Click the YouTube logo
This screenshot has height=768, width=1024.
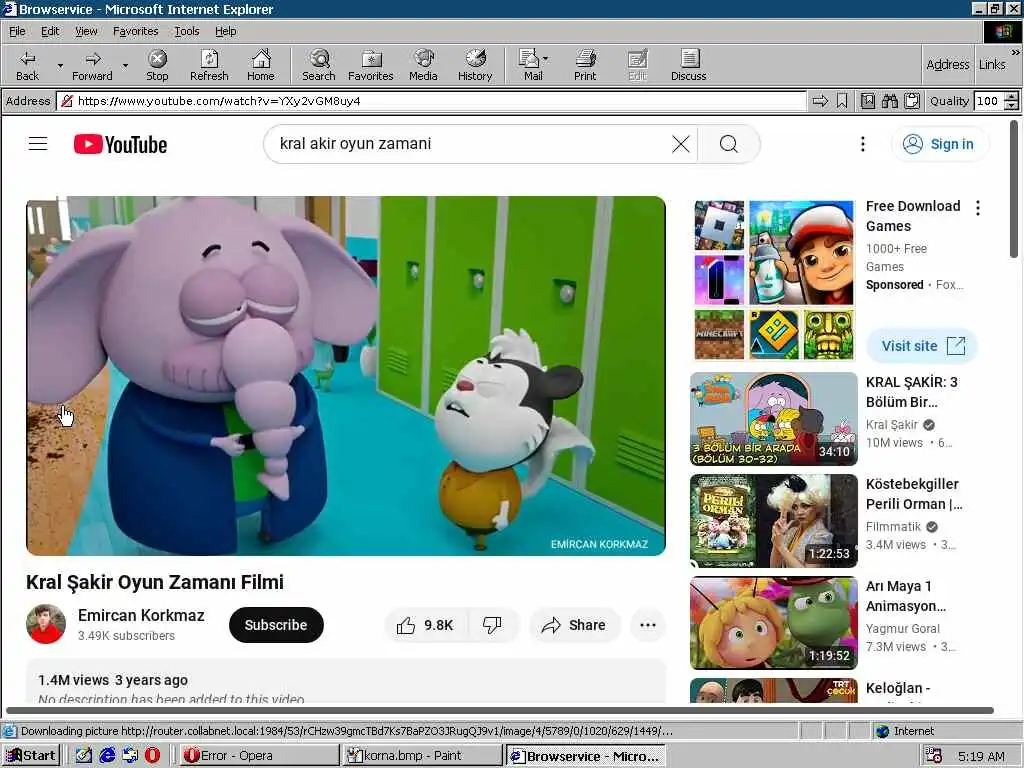pyautogui.click(x=120, y=144)
